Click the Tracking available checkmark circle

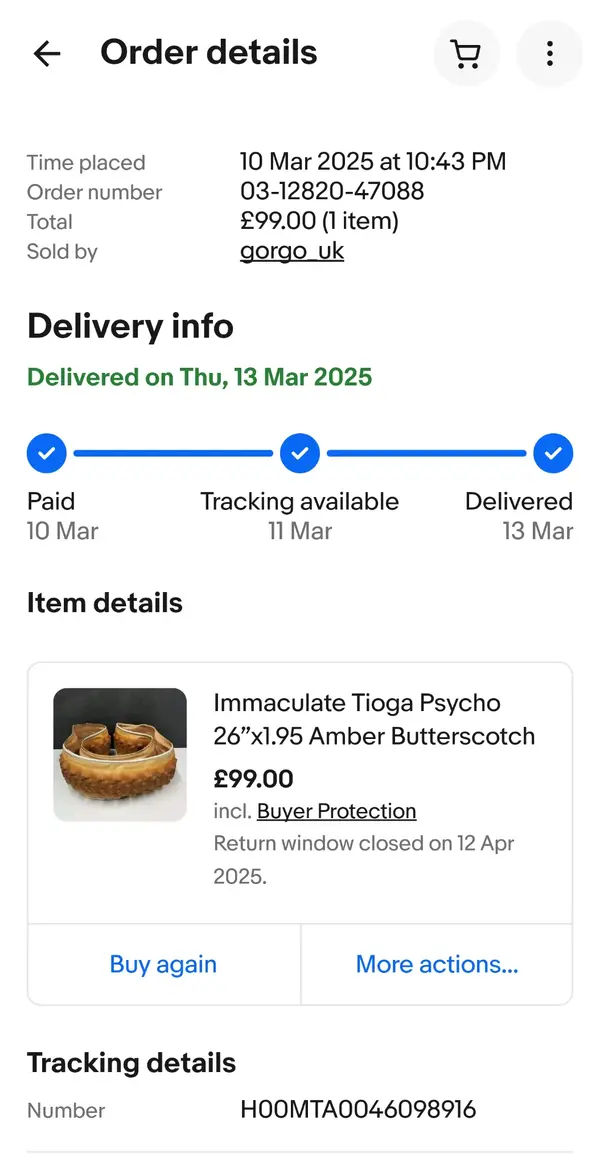coord(300,453)
